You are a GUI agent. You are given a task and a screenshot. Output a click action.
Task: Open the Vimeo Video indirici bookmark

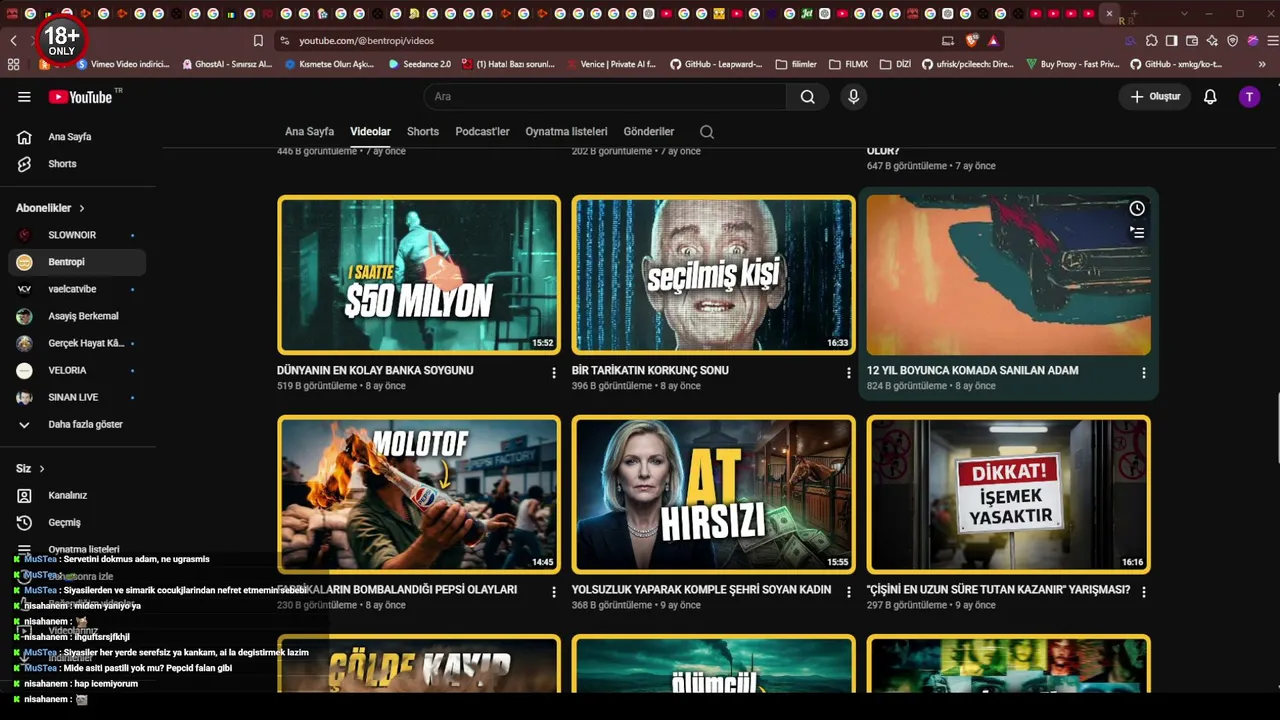[x=122, y=64]
